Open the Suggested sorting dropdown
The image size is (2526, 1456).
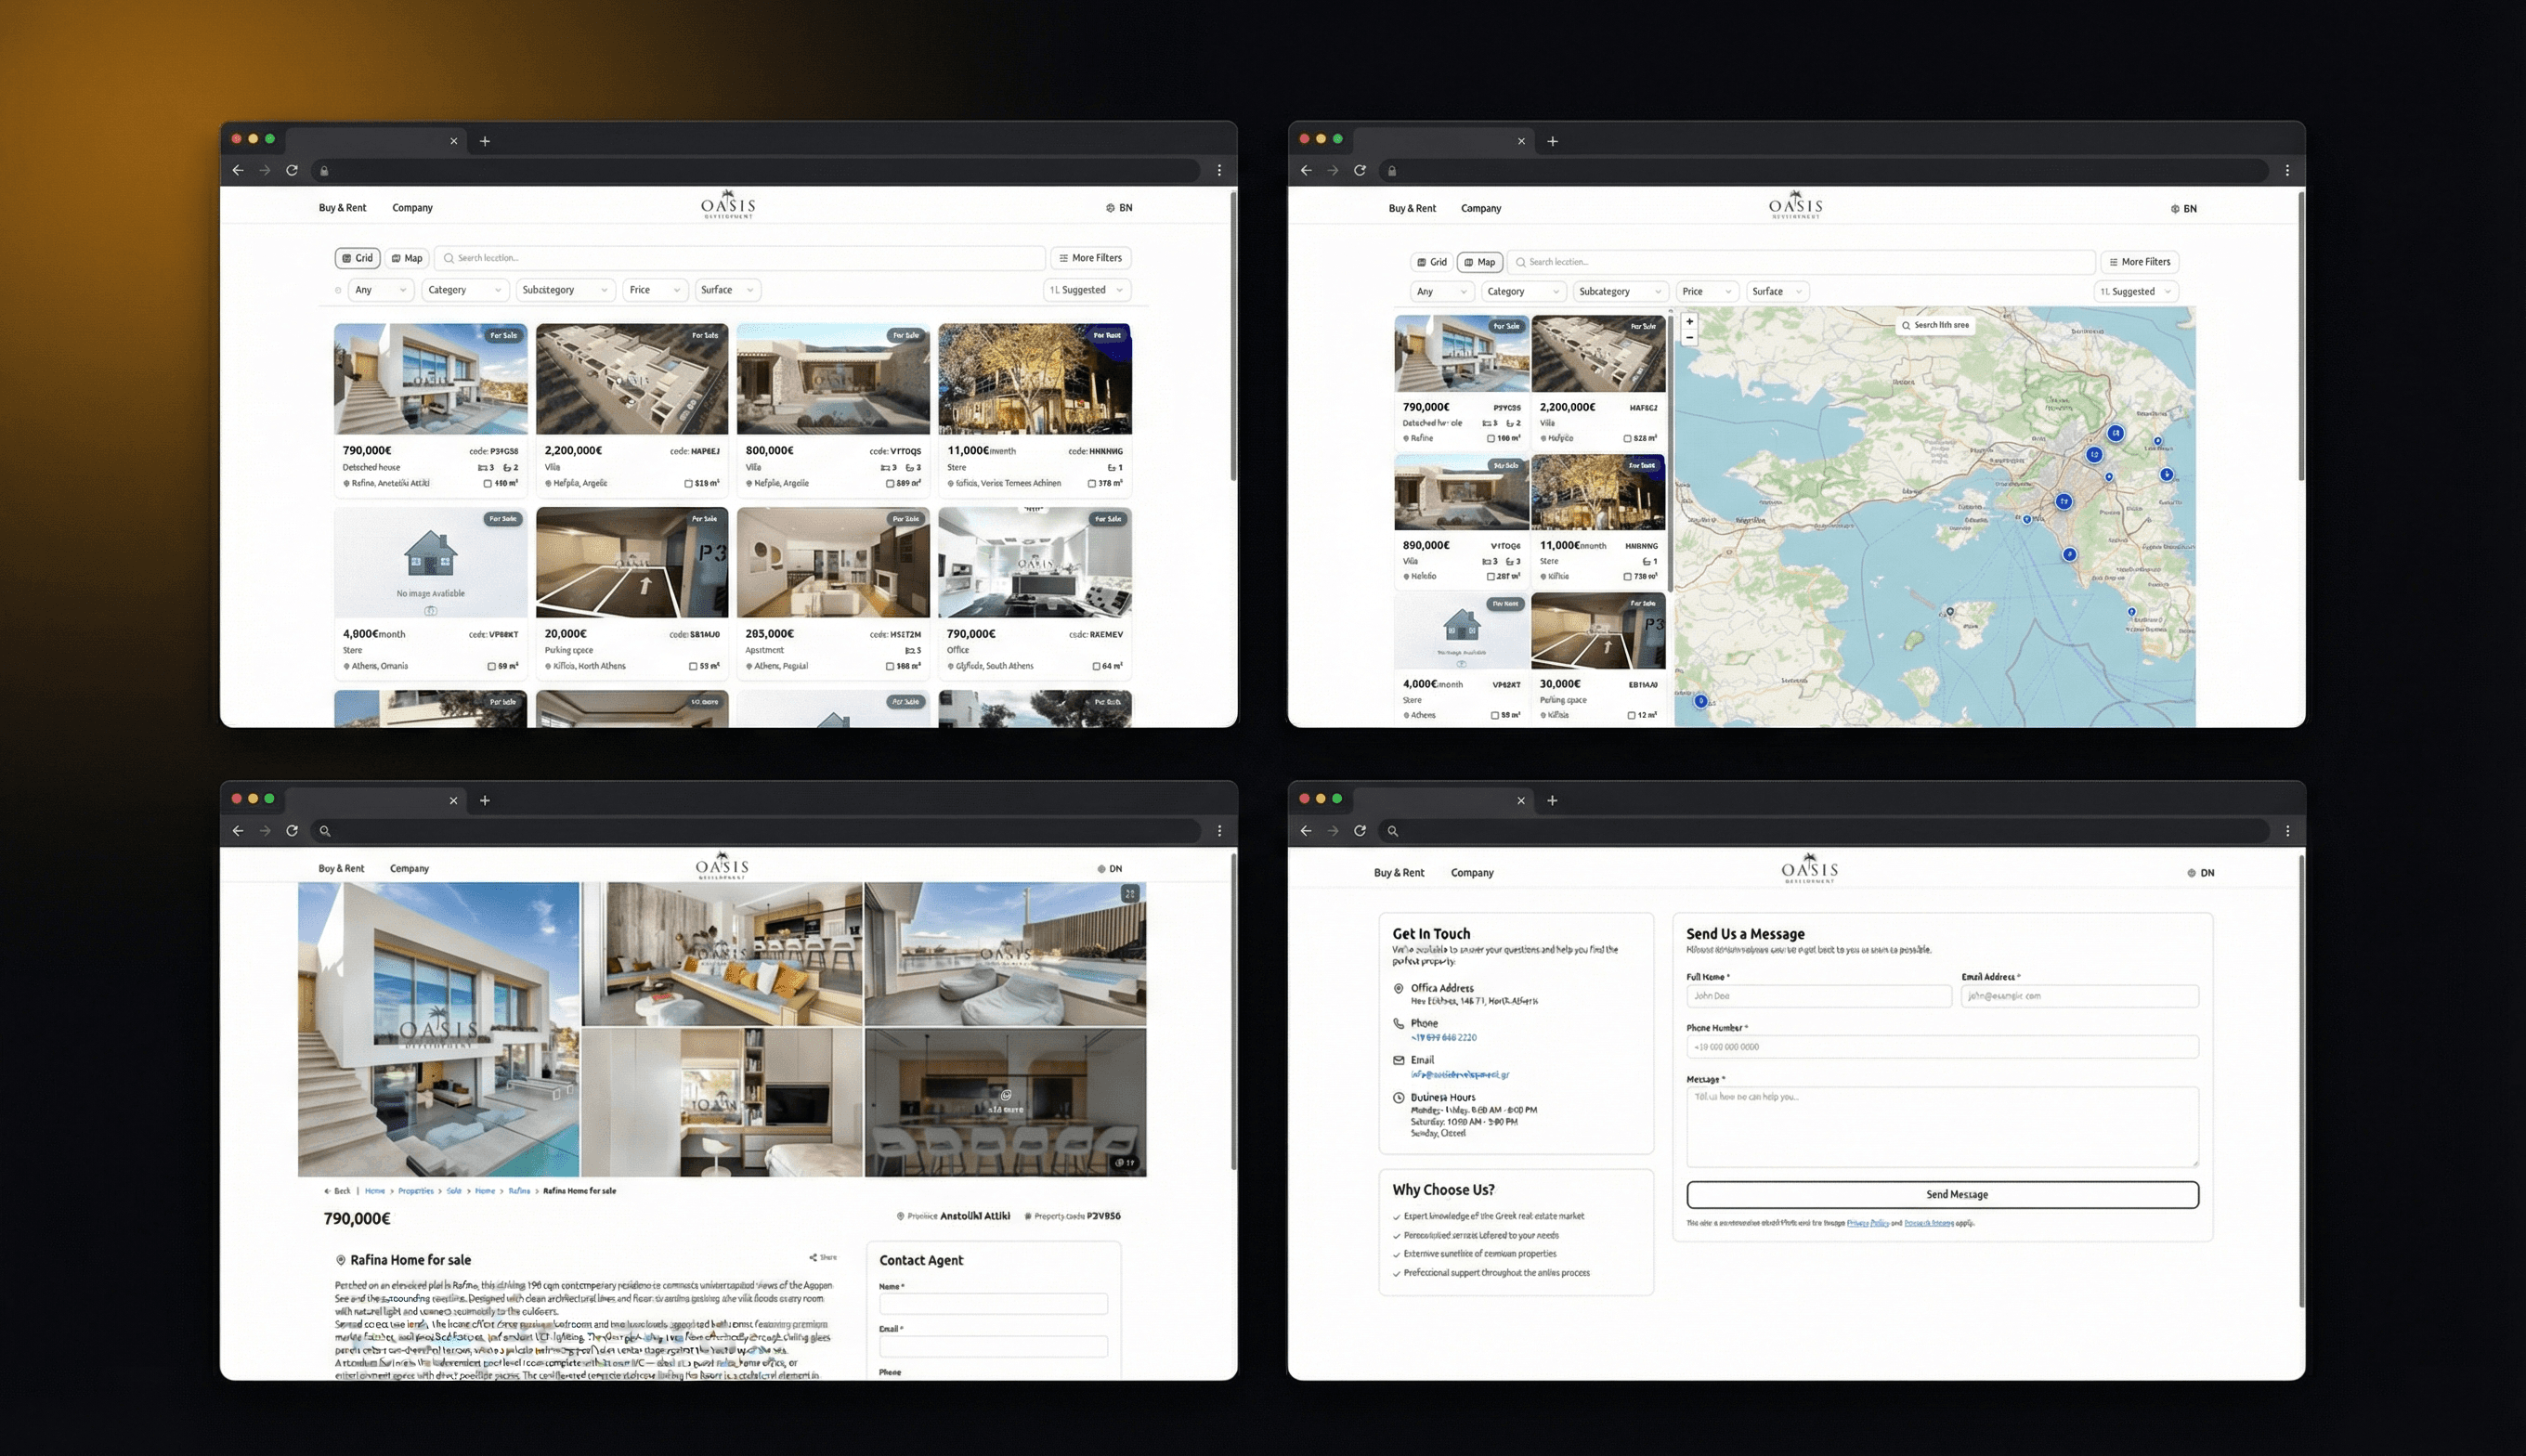point(1086,290)
